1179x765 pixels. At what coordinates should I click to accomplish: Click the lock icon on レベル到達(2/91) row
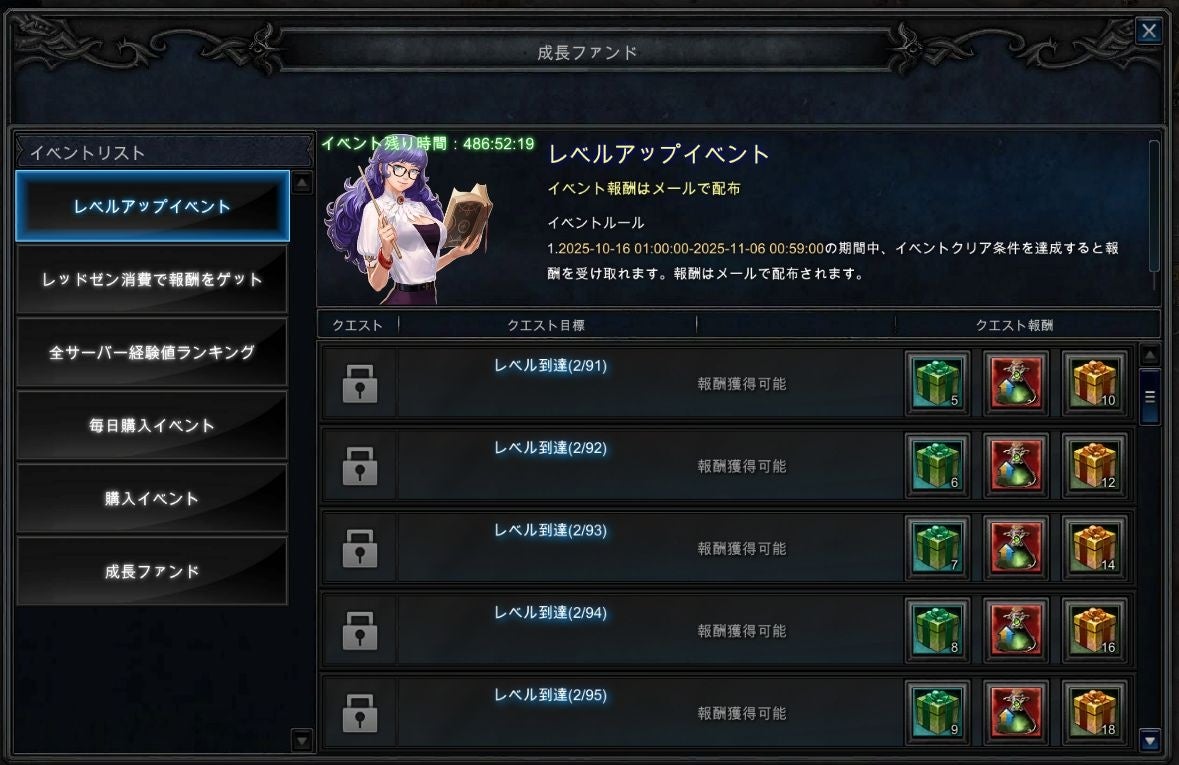point(359,384)
